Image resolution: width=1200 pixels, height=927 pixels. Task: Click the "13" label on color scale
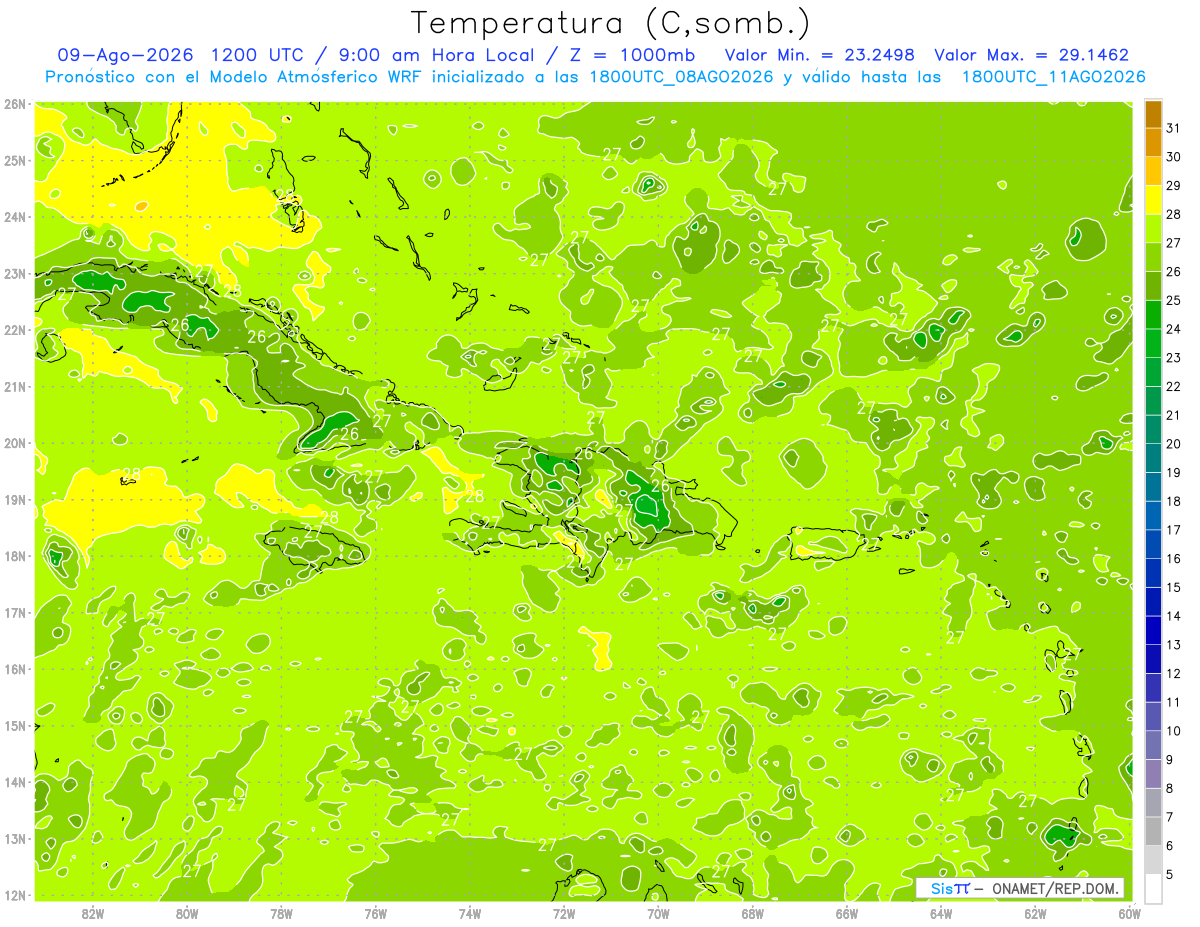[1174, 645]
